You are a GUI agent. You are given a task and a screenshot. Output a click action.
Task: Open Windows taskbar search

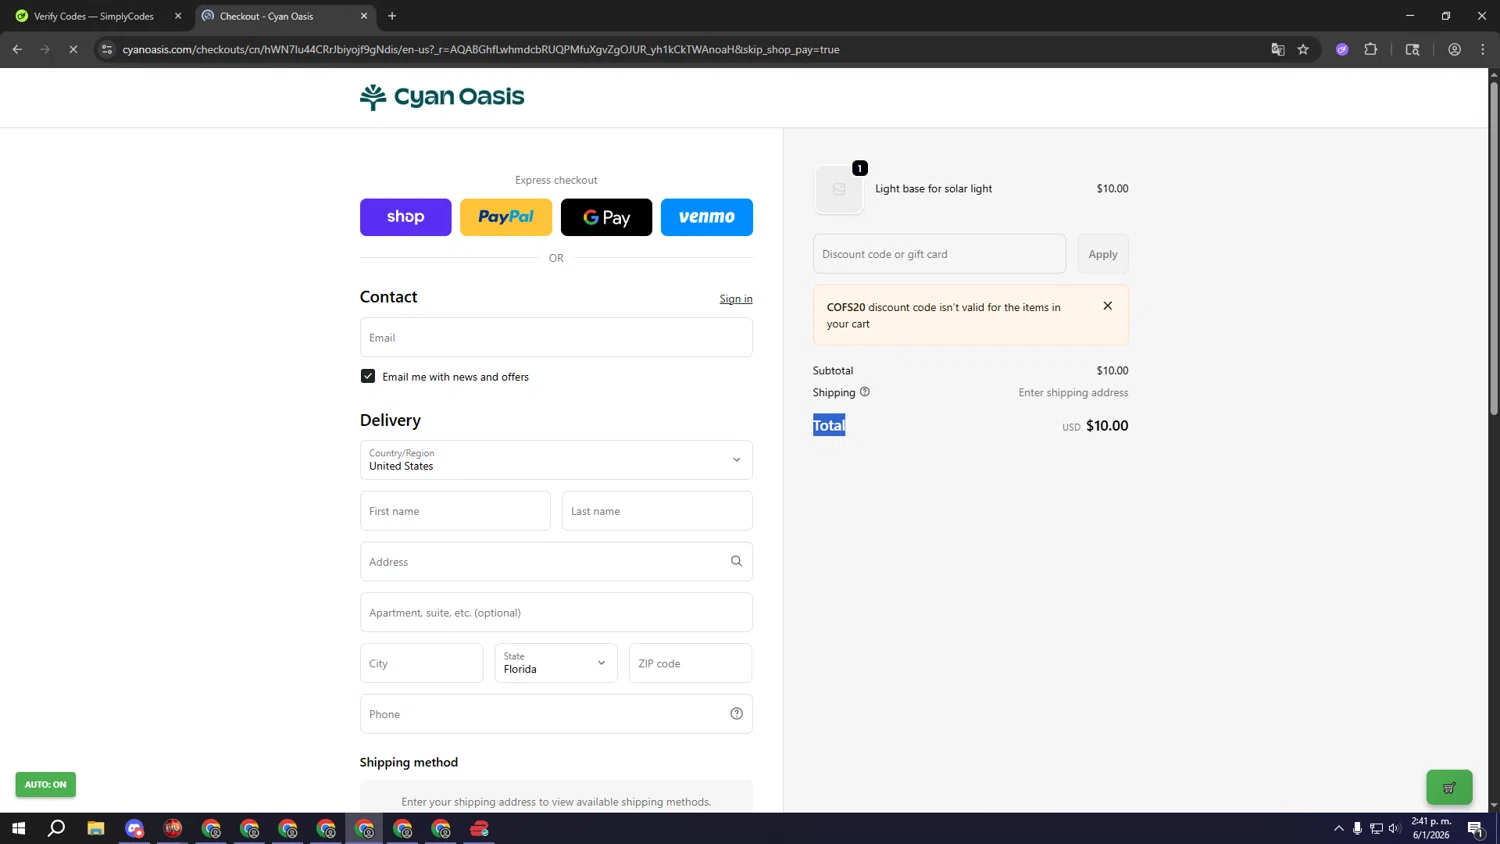click(x=57, y=828)
